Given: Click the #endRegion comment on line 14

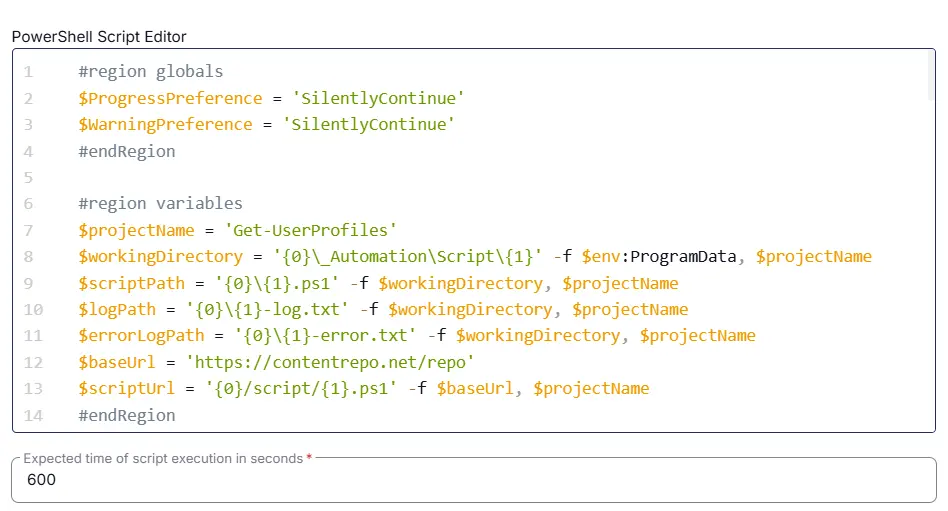Looking at the screenshot, I should point(126,414).
